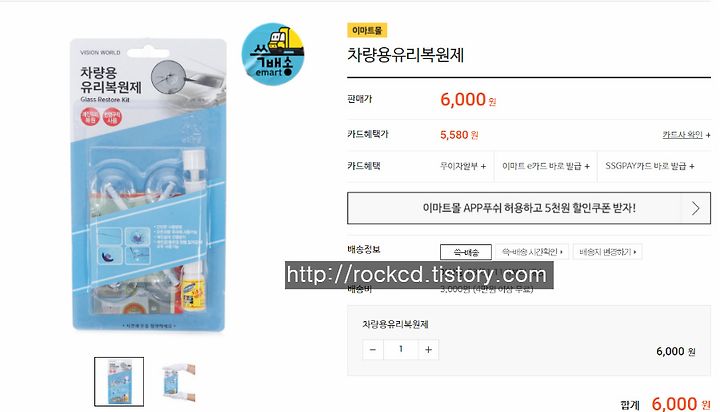Open the app push coupon banner arrow

(x=695, y=208)
